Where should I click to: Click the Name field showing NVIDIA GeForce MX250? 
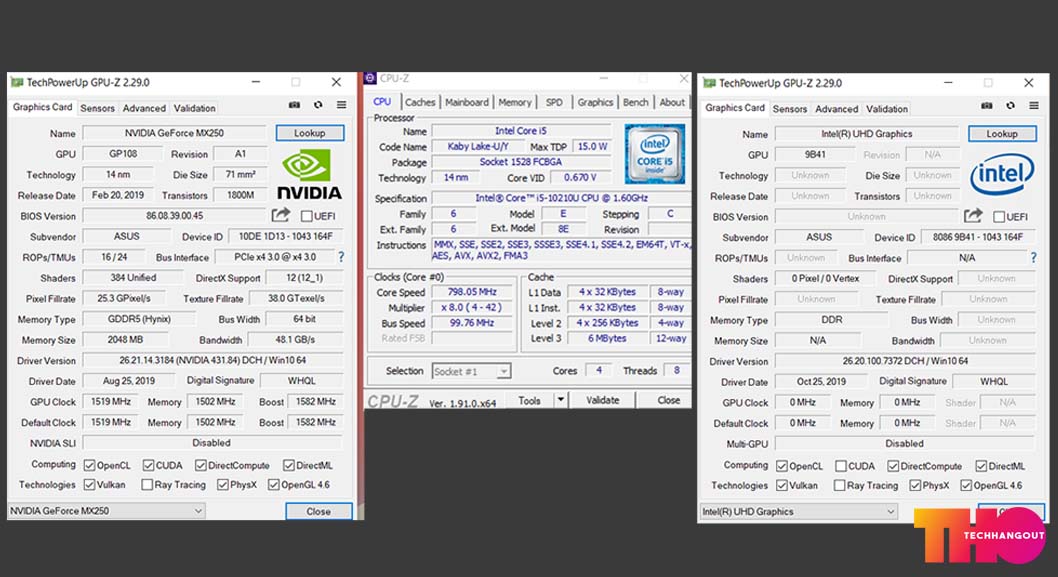point(174,133)
